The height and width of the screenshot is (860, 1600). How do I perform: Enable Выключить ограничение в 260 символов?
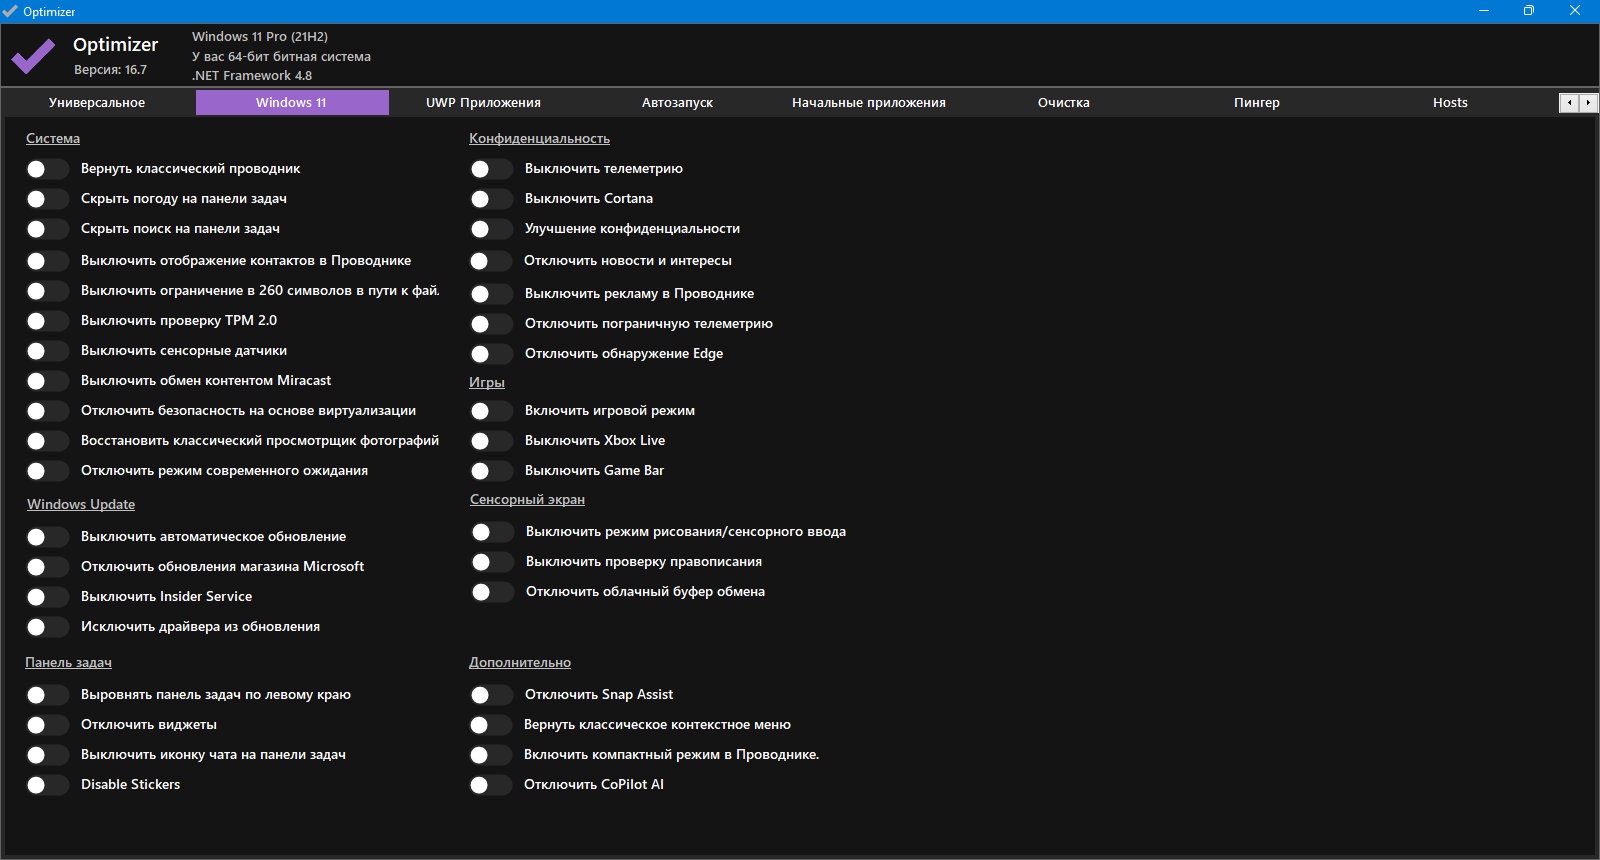coord(47,291)
